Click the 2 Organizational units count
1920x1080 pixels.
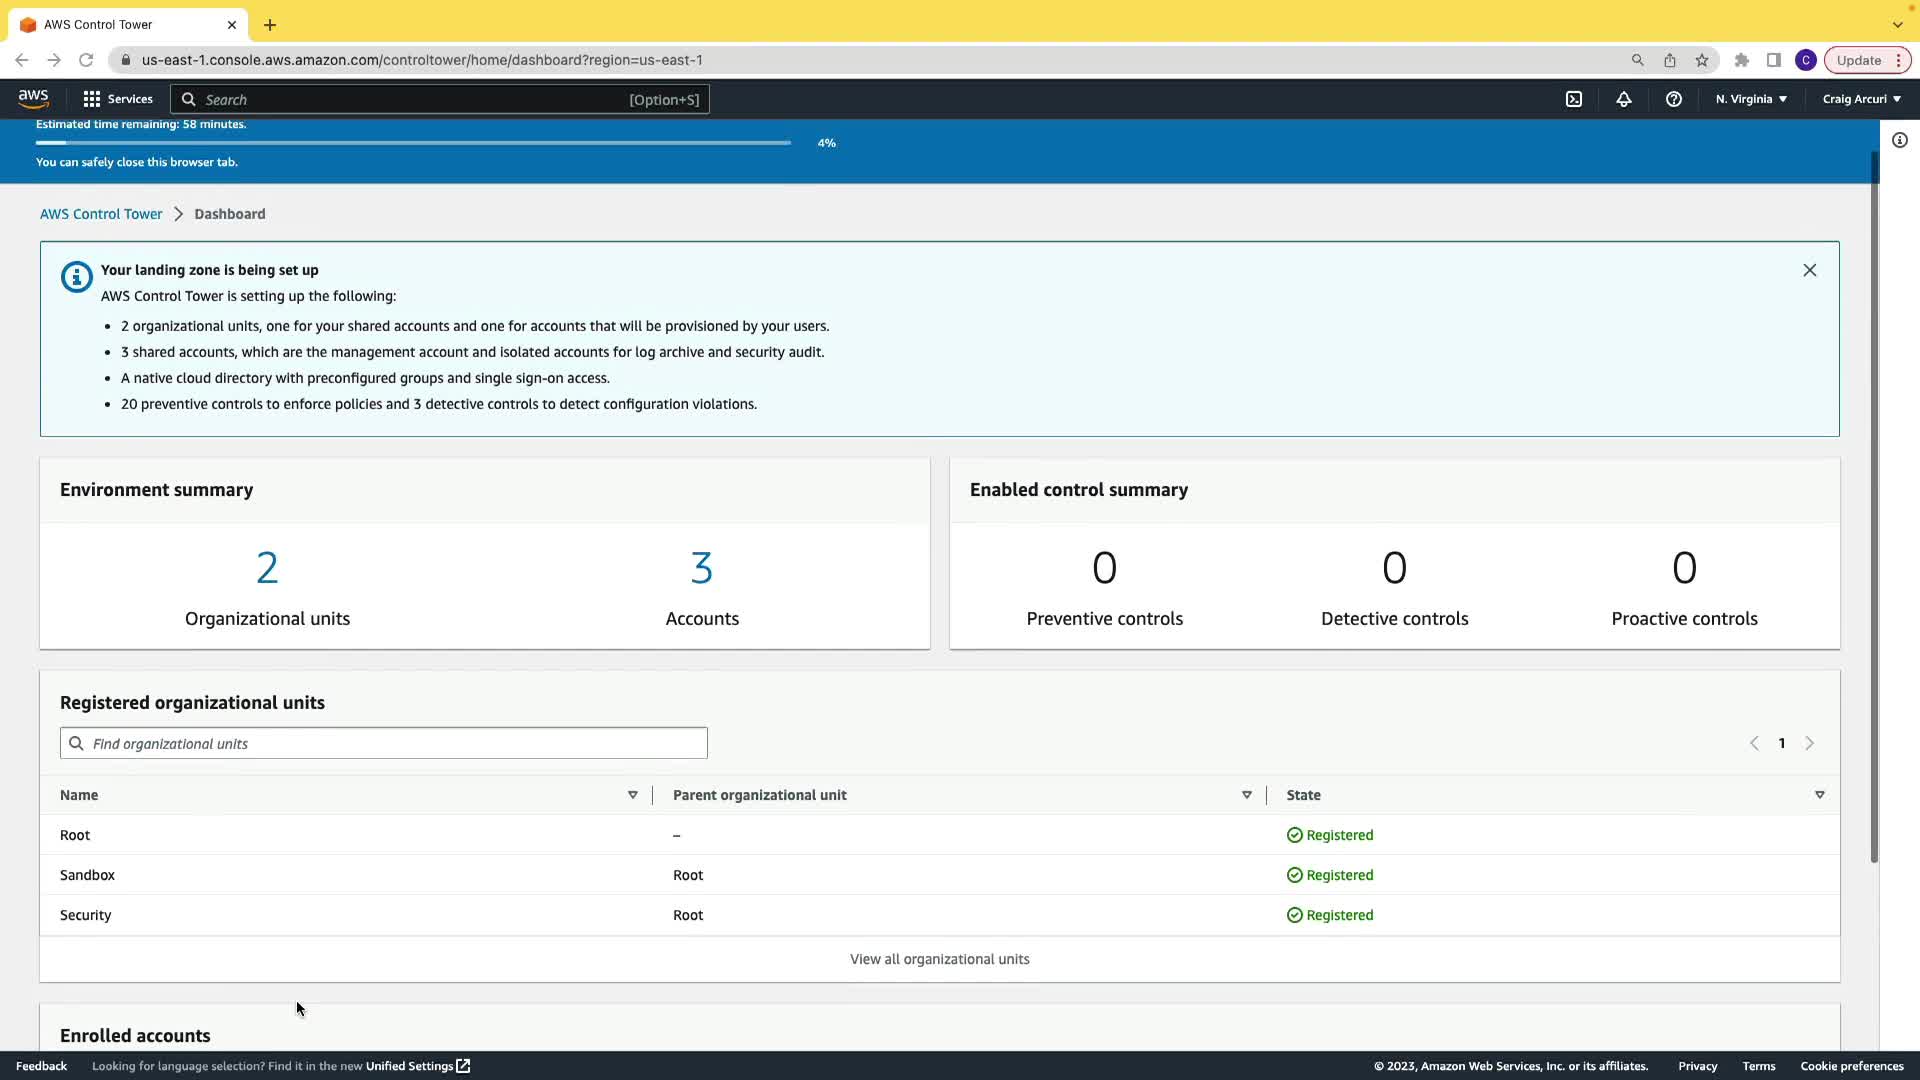pyautogui.click(x=267, y=568)
